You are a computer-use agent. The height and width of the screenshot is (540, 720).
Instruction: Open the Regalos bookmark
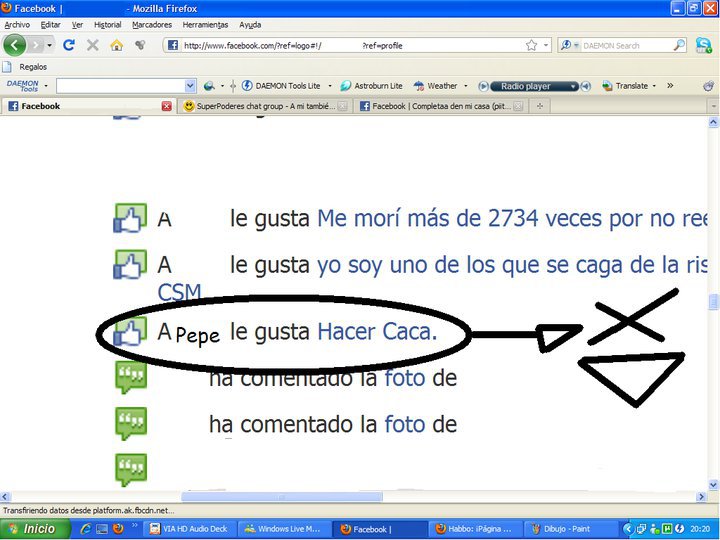click(x=25, y=67)
